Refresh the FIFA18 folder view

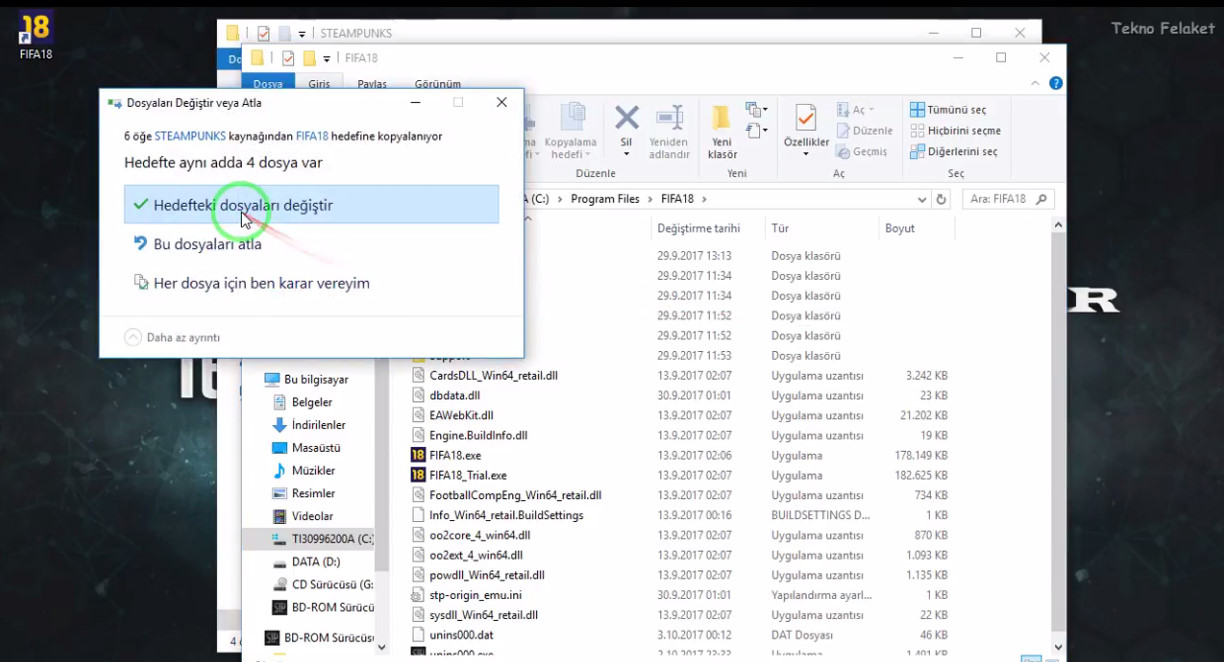point(941,199)
